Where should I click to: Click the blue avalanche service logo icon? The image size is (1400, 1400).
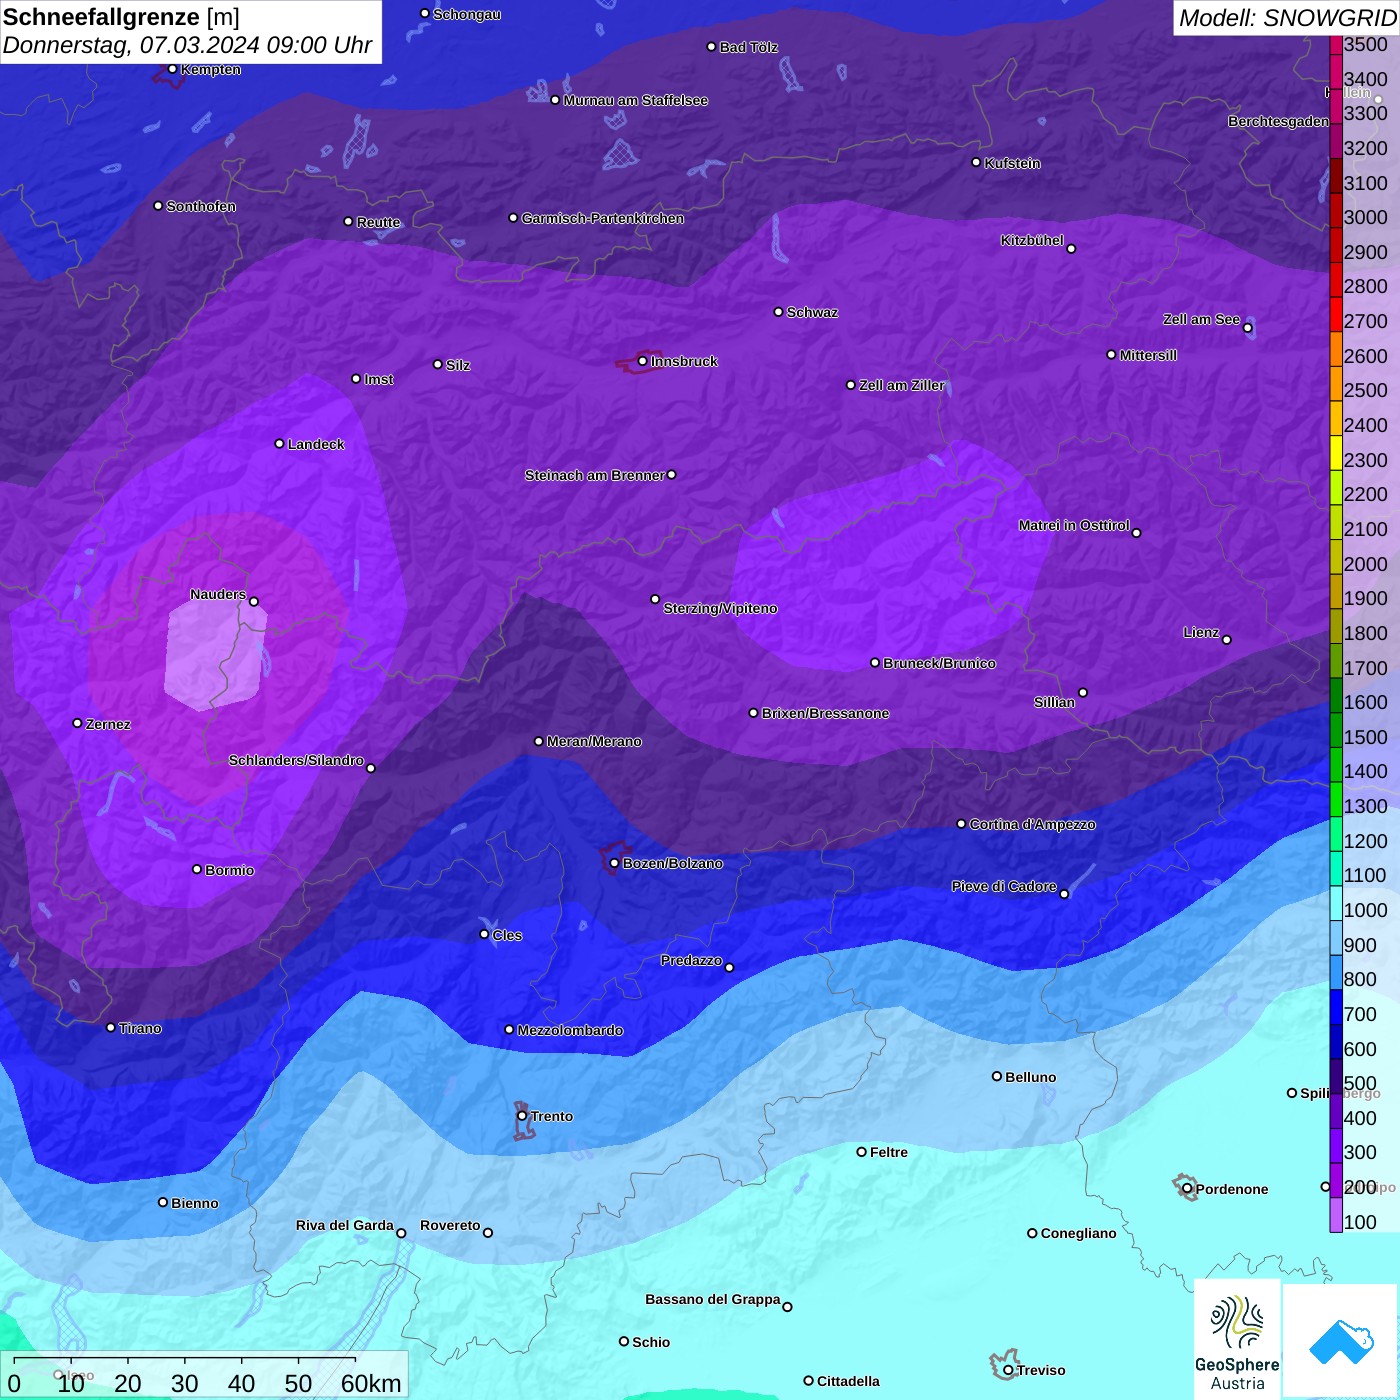pyautogui.click(x=1341, y=1341)
